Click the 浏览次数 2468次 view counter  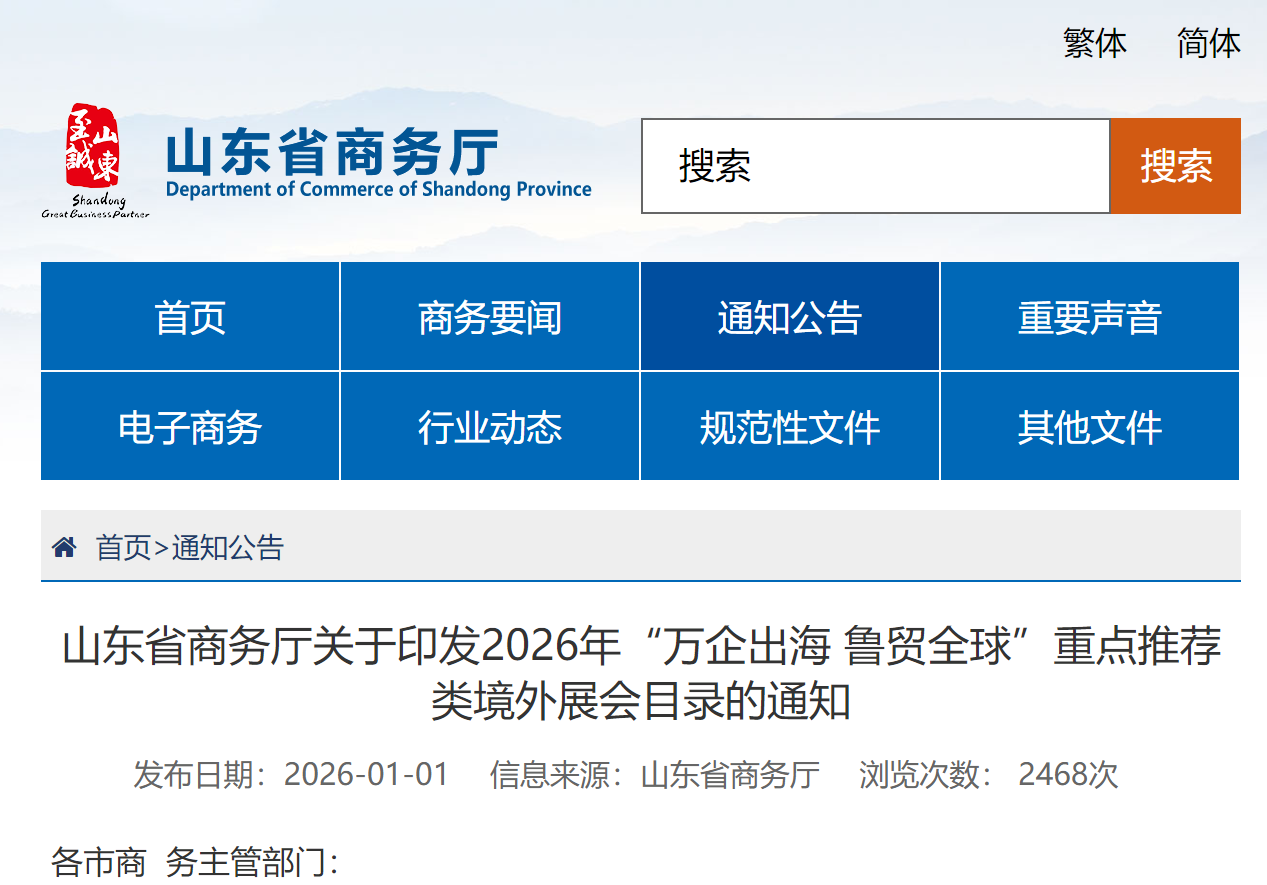[x=988, y=775]
